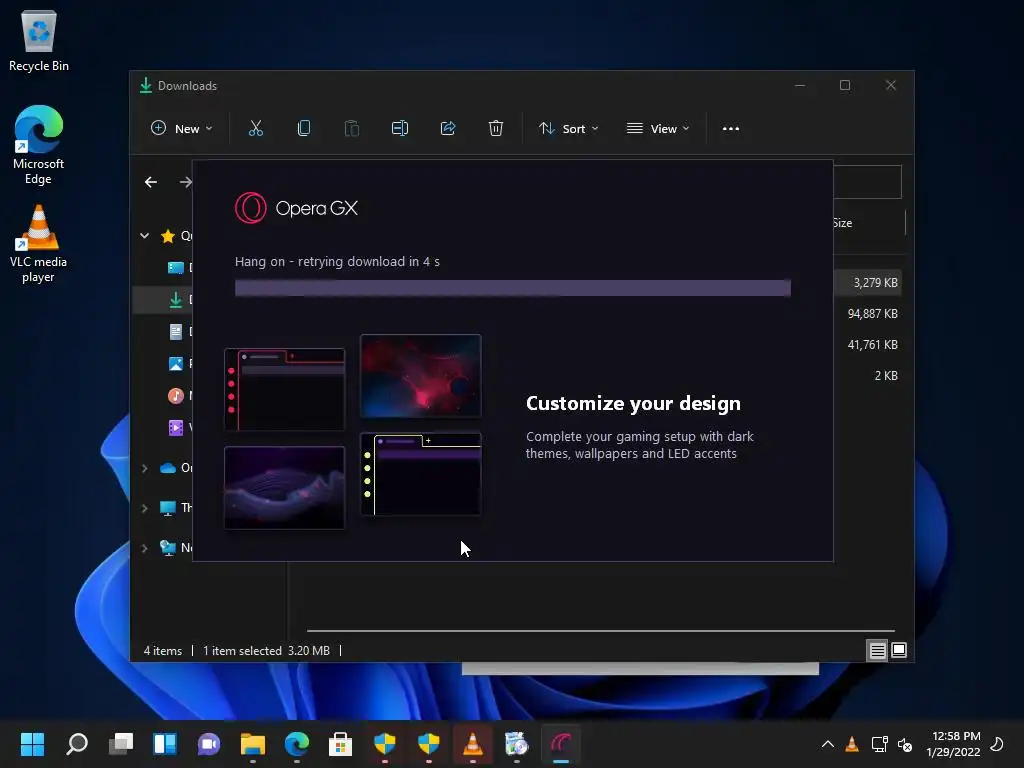Select the Desktop folder icon in sidebar
Screen dimensions: 1024x768
click(176, 268)
